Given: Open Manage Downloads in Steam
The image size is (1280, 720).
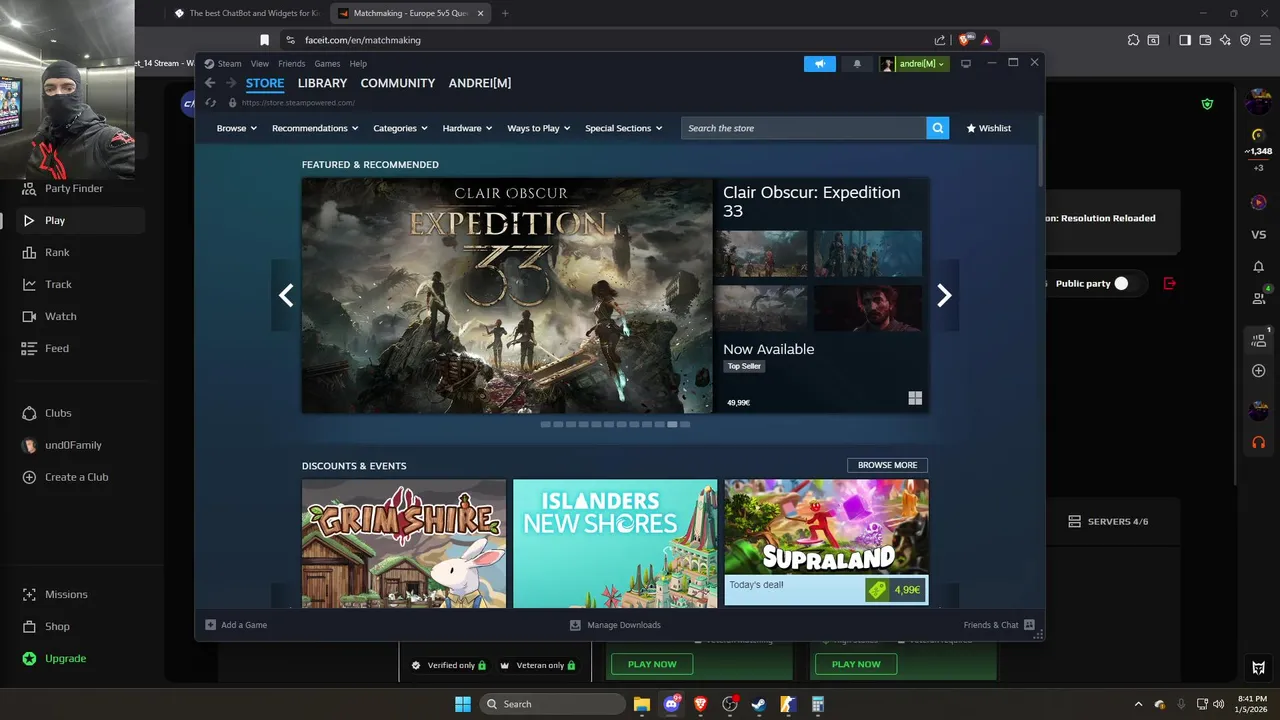Looking at the screenshot, I should tap(615, 625).
